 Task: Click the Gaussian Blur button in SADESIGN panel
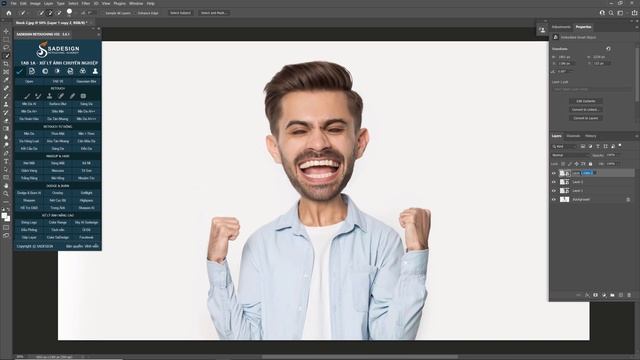(86, 81)
